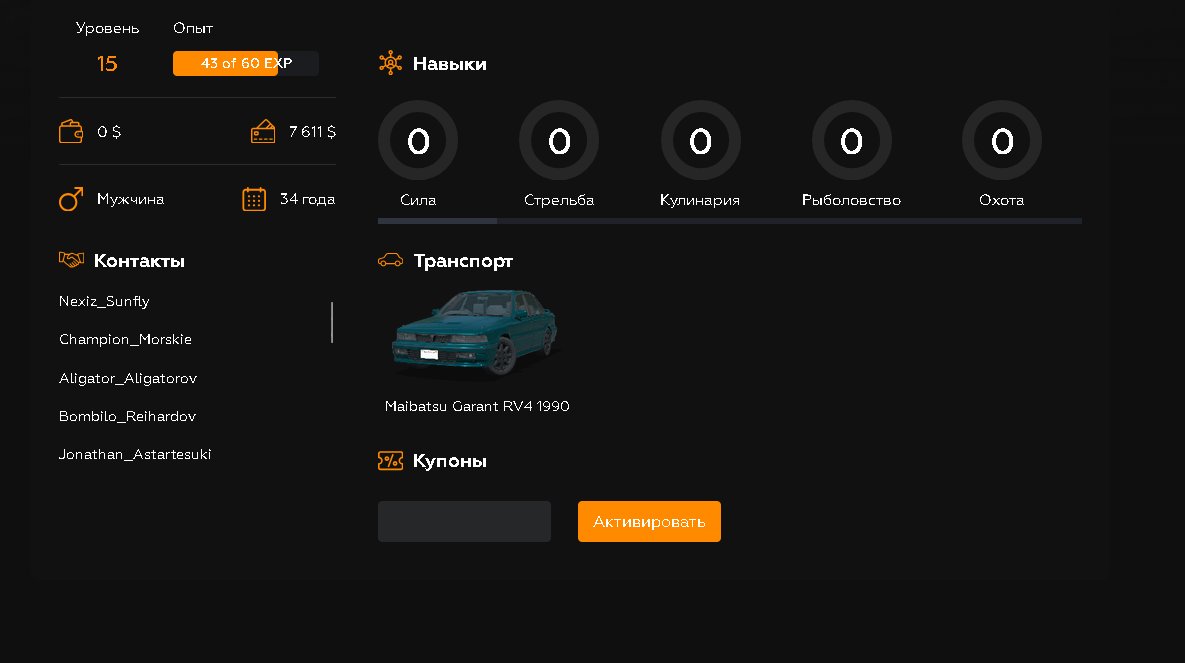The width and height of the screenshot is (1185, 663).
Task: Click the Навыки skills network icon
Action: 390,64
